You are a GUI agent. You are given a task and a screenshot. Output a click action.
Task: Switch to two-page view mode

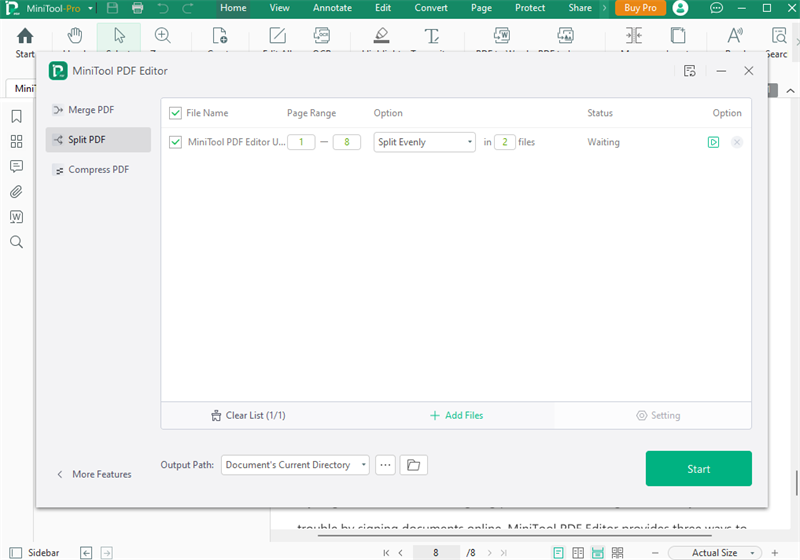tap(578, 553)
